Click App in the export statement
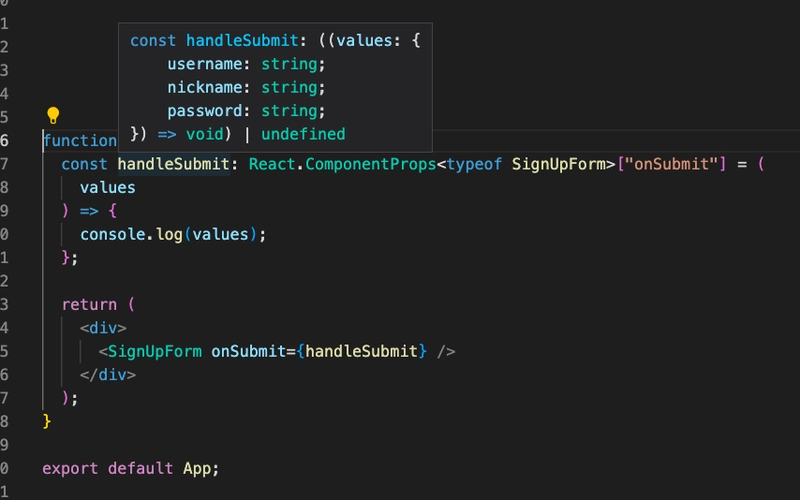The image size is (800, 500). [x=197, y=468]
